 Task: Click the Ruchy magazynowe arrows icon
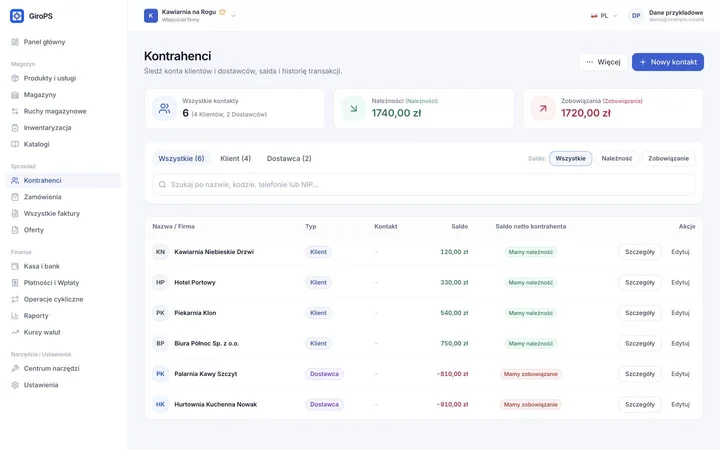tap(15, 111)
